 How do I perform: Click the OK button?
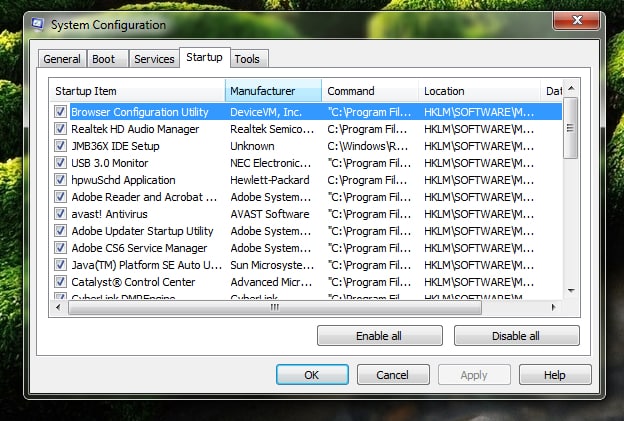tap(311, 375)
